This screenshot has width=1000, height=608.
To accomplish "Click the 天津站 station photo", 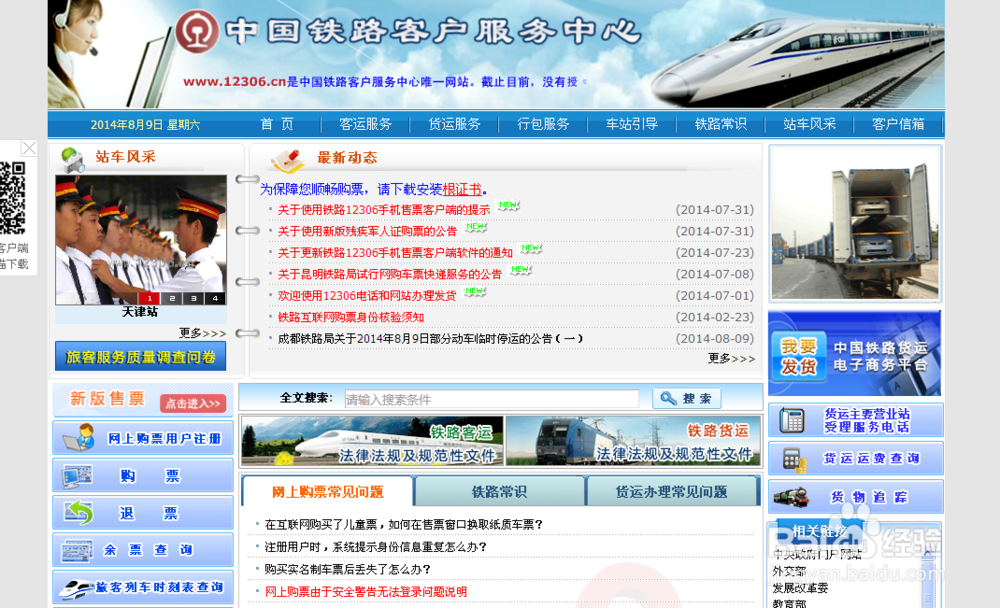I will (140, 239).
